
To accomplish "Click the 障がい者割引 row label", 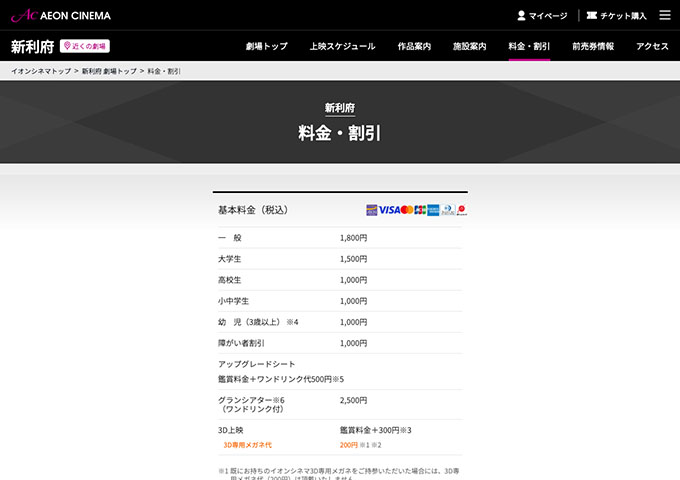I will (x=241, y=343).
